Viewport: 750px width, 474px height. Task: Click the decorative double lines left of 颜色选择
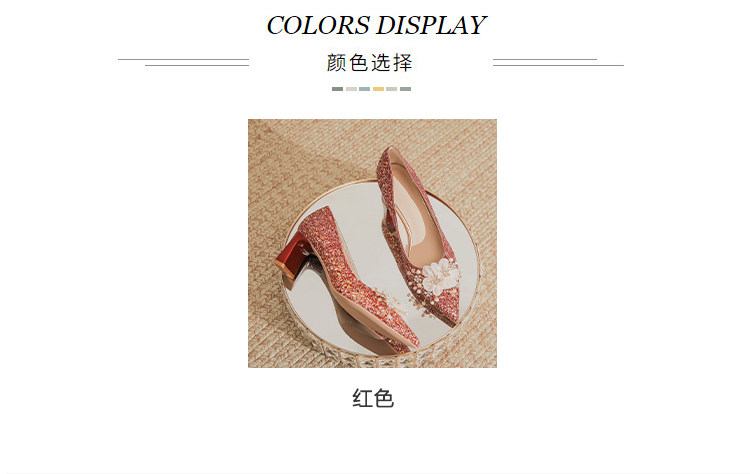[184, 62]
